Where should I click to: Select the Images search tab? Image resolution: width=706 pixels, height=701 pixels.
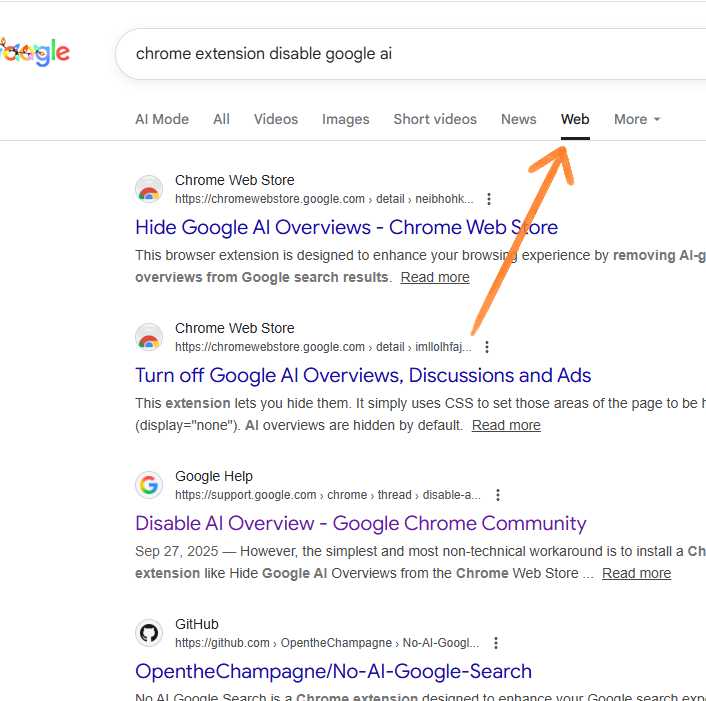[x=345, y=119]
